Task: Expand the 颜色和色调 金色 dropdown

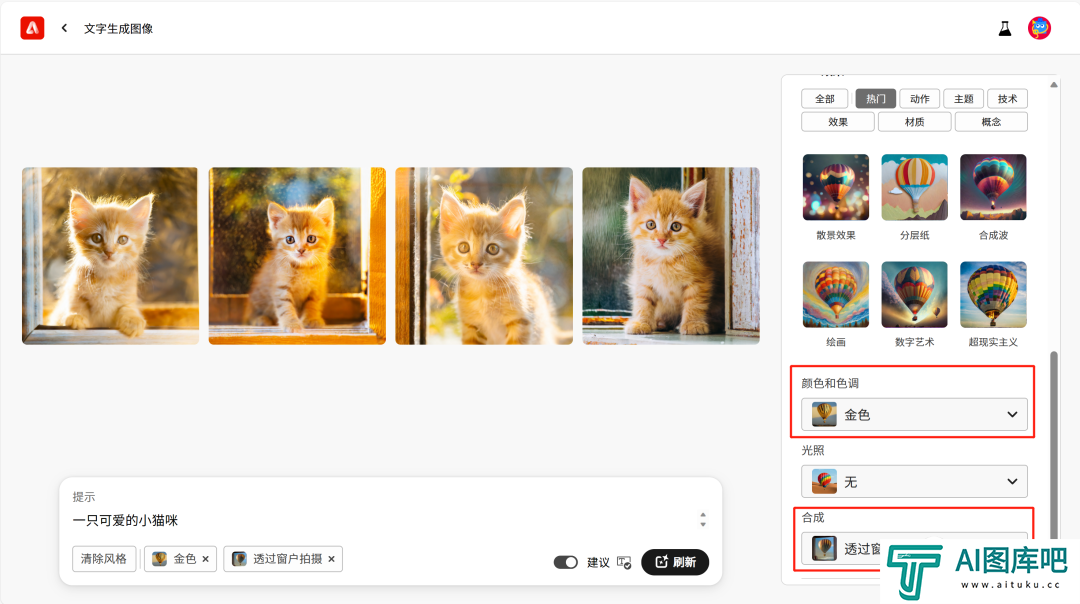Action: point(914,415)
